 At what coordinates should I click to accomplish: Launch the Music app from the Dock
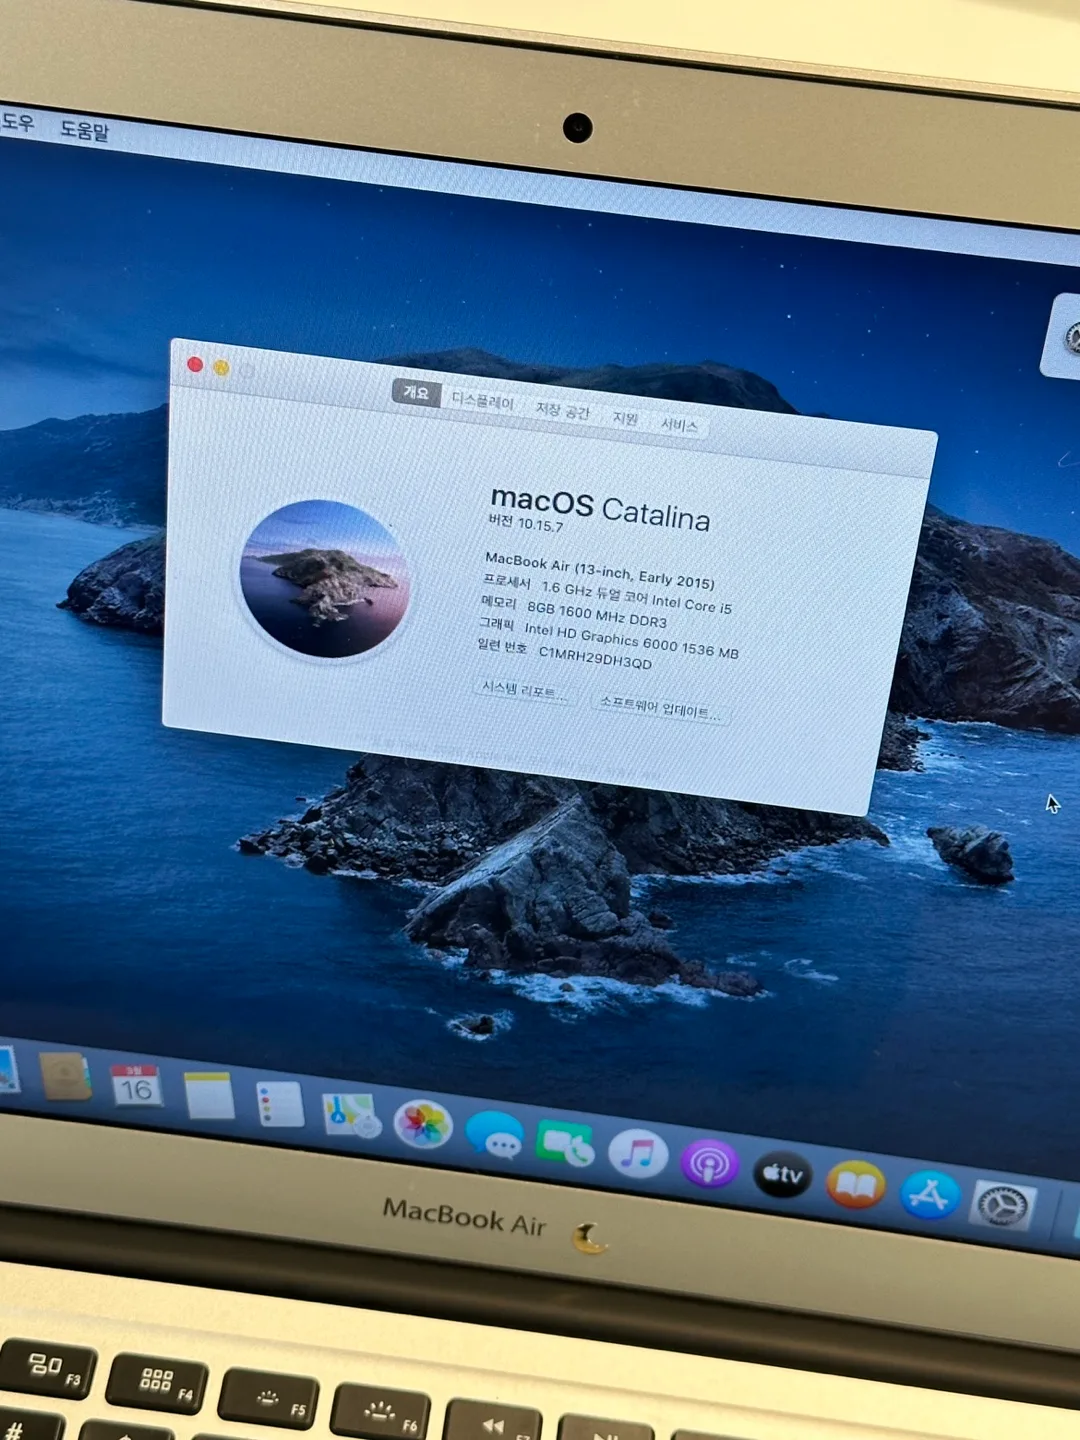pyautogui.click(x=638, y=1155)
